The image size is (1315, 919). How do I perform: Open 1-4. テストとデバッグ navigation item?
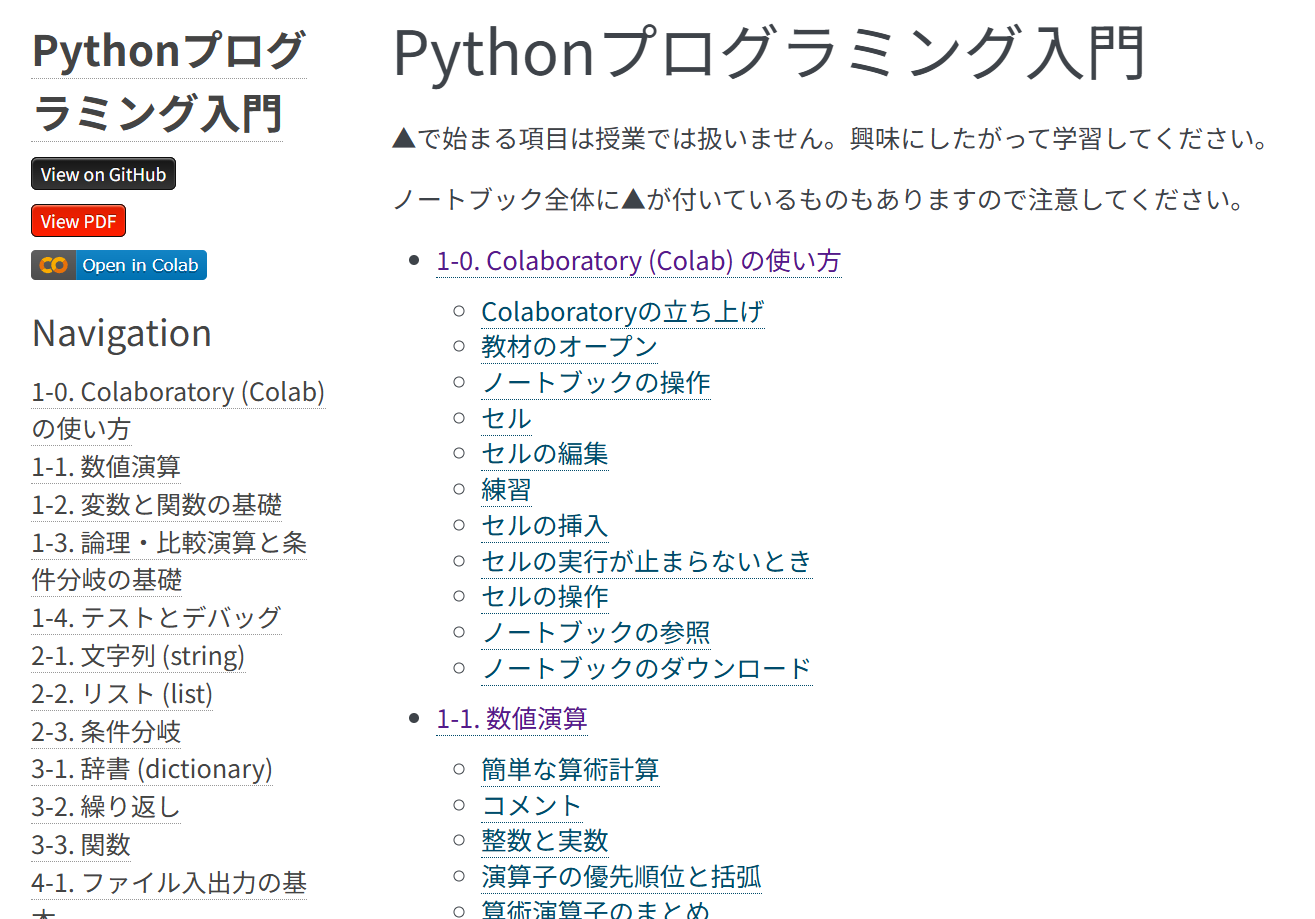click(156, 618)
